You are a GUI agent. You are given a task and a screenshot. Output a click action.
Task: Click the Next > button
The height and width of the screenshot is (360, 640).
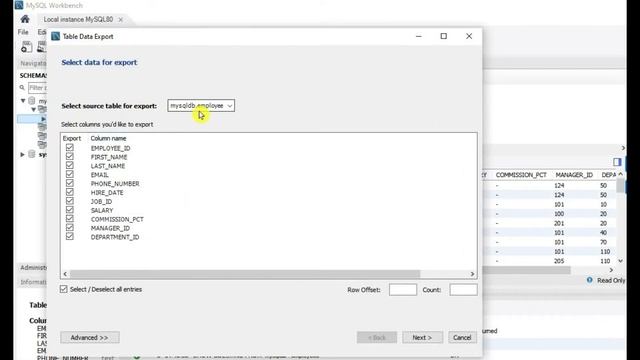coord(422,338)
